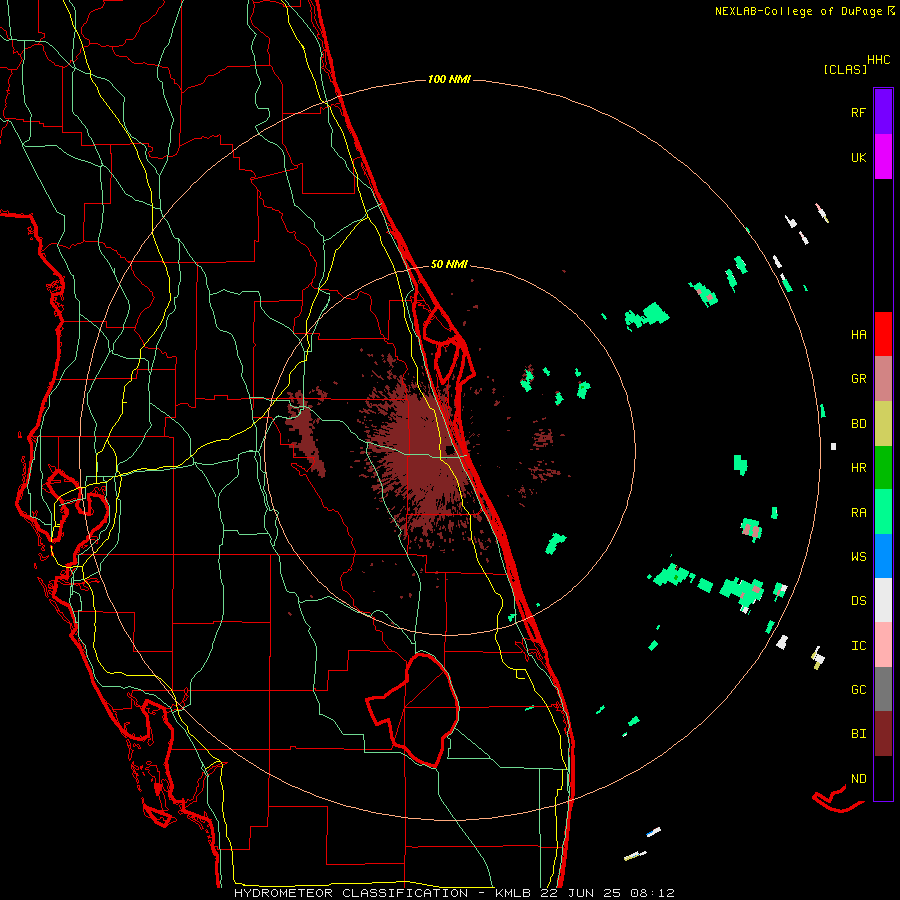This screenshot has height=900, width=900.
Task: Click the Lake Okeechobee red outline
Action: click(413, 710)
